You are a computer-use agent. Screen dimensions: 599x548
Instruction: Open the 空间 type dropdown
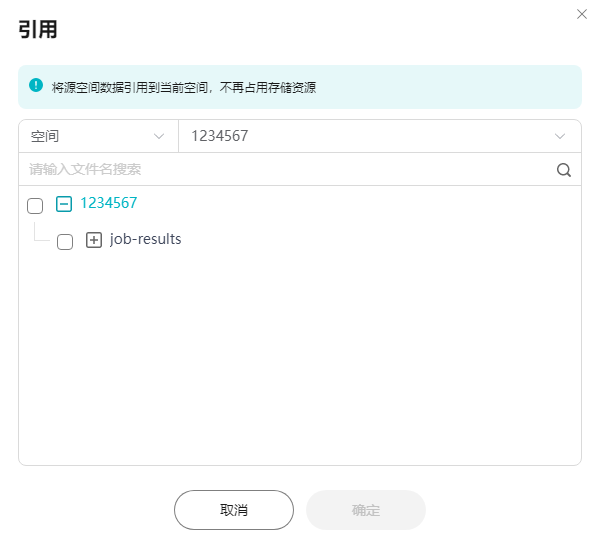(99, 136)
